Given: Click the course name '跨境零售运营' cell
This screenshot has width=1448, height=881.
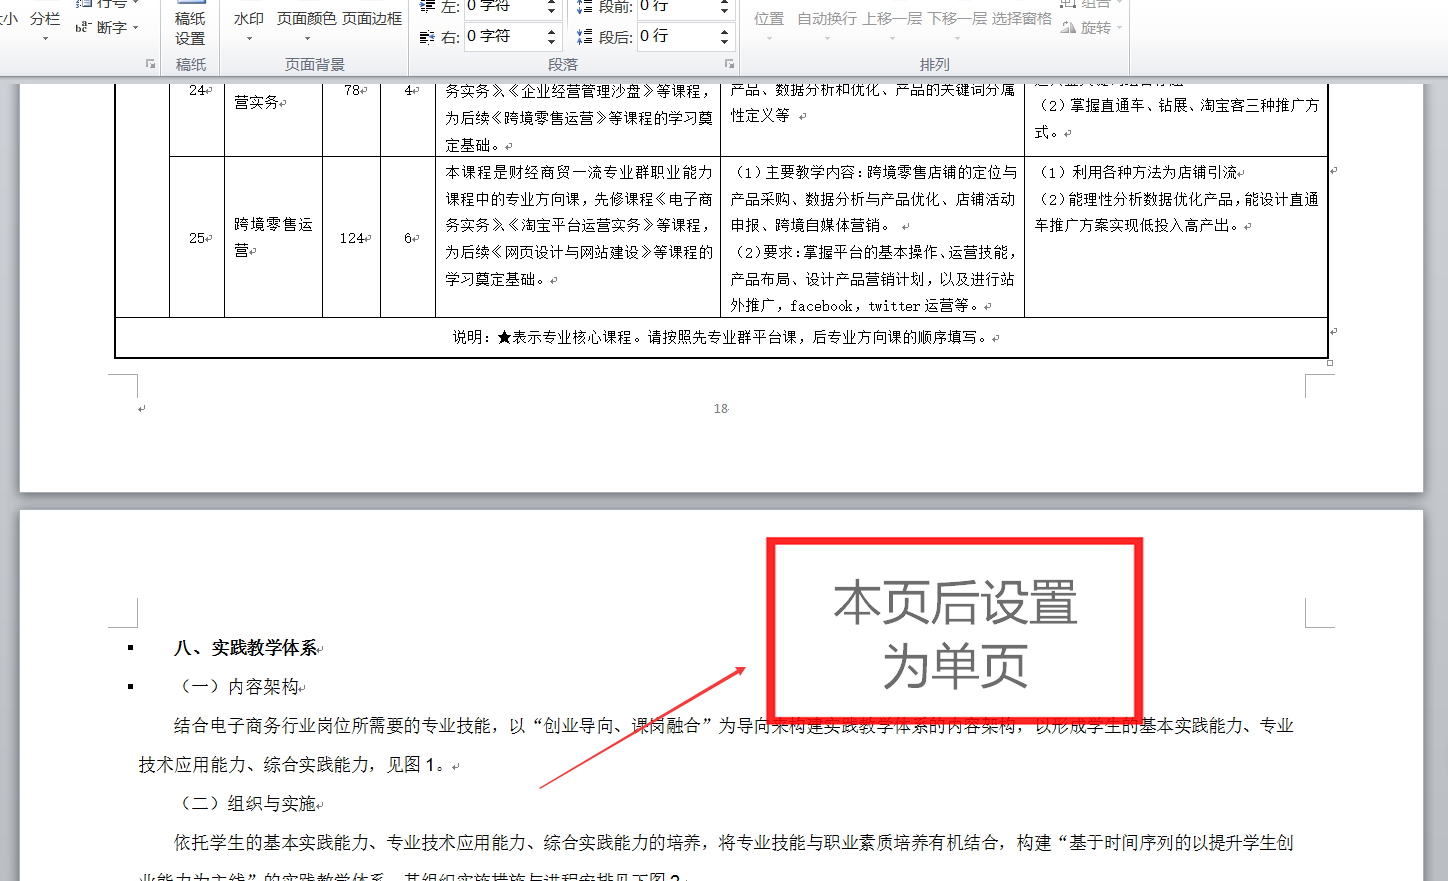Looking at the screenshot, I should click(273, 238).
